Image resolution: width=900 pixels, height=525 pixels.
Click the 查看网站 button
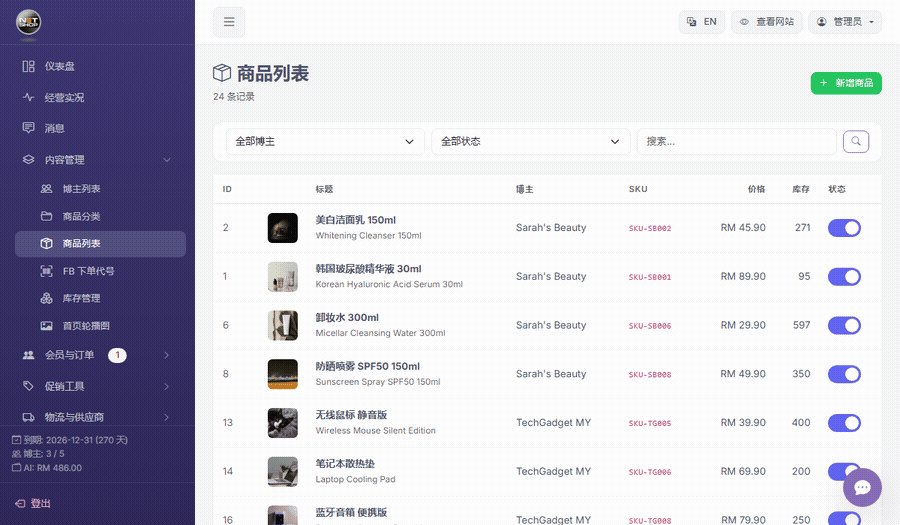coord(767,22)
